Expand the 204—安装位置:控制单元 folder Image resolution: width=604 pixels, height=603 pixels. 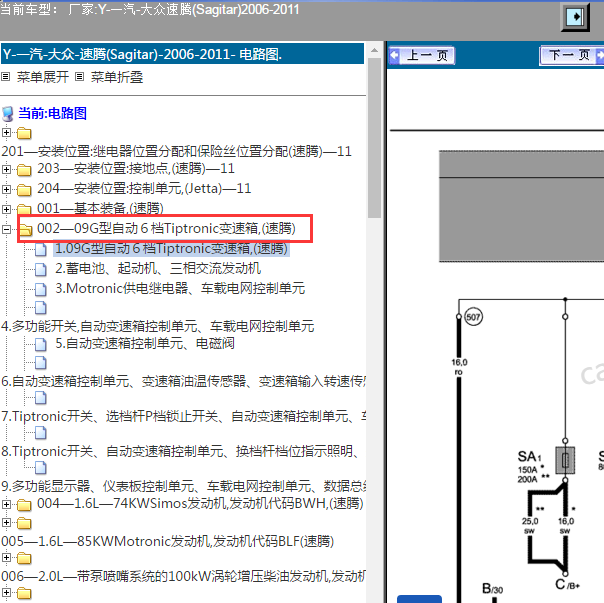coord(6,189)
